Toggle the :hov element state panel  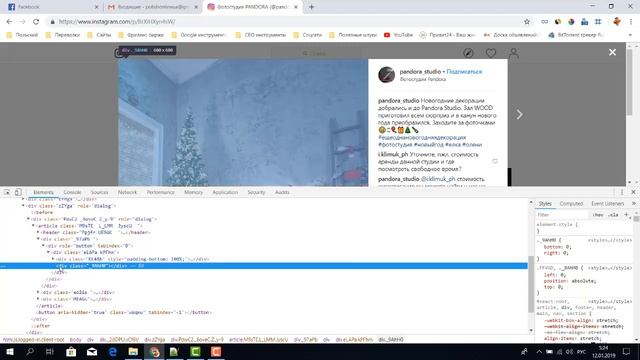pyautogui.click(x=598, y=215)
